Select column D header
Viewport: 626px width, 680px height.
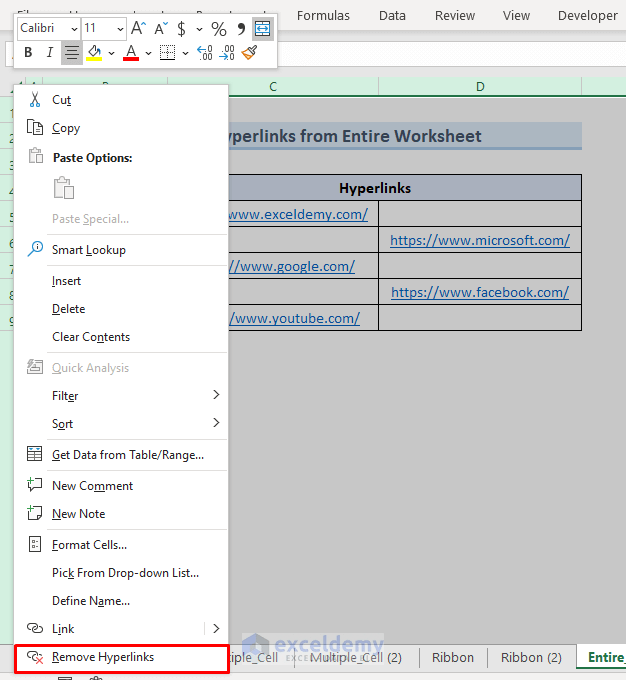click(480, 87)
